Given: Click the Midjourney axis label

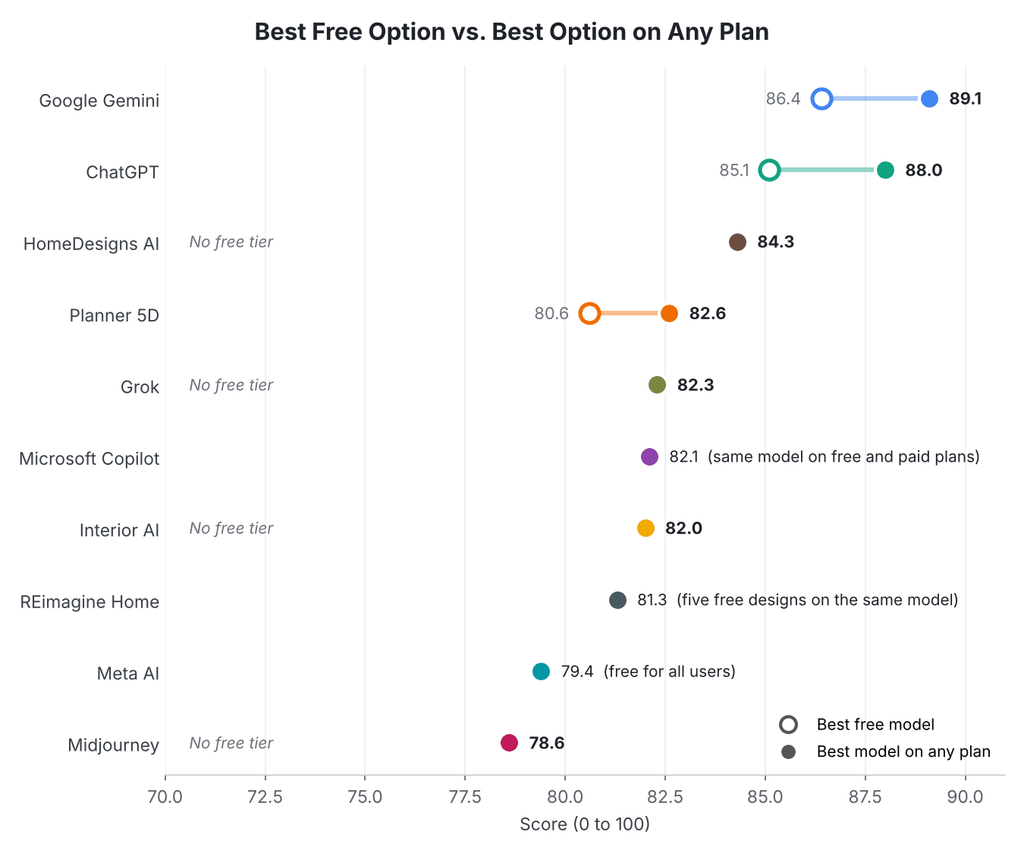Looking at the screenshot, I should (x=113, y=745).
